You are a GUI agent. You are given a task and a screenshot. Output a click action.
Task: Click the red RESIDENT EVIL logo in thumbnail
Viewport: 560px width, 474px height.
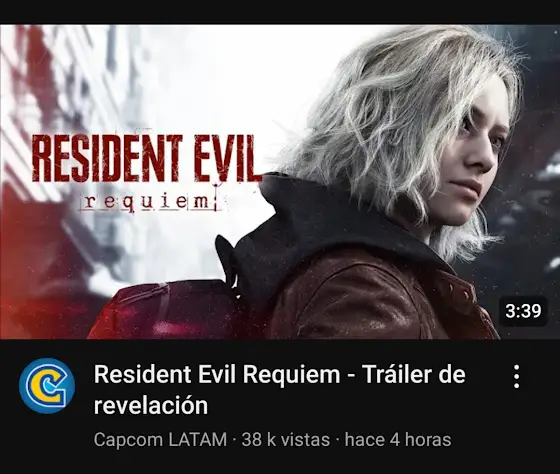click(x=145, y=159)
